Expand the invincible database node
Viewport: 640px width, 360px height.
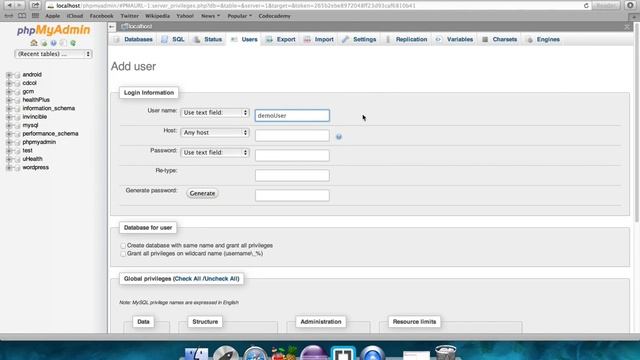point(9,117)
